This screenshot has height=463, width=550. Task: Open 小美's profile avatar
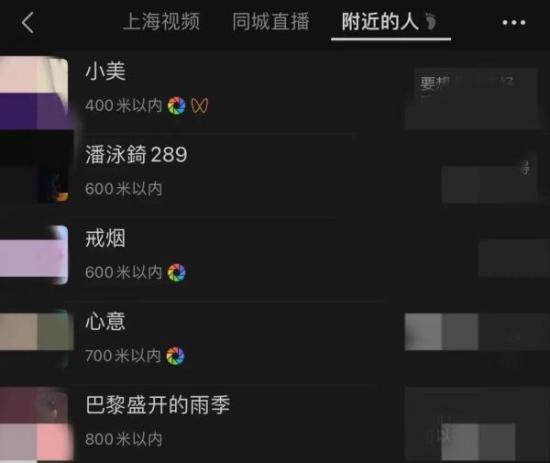coord(34,94)
